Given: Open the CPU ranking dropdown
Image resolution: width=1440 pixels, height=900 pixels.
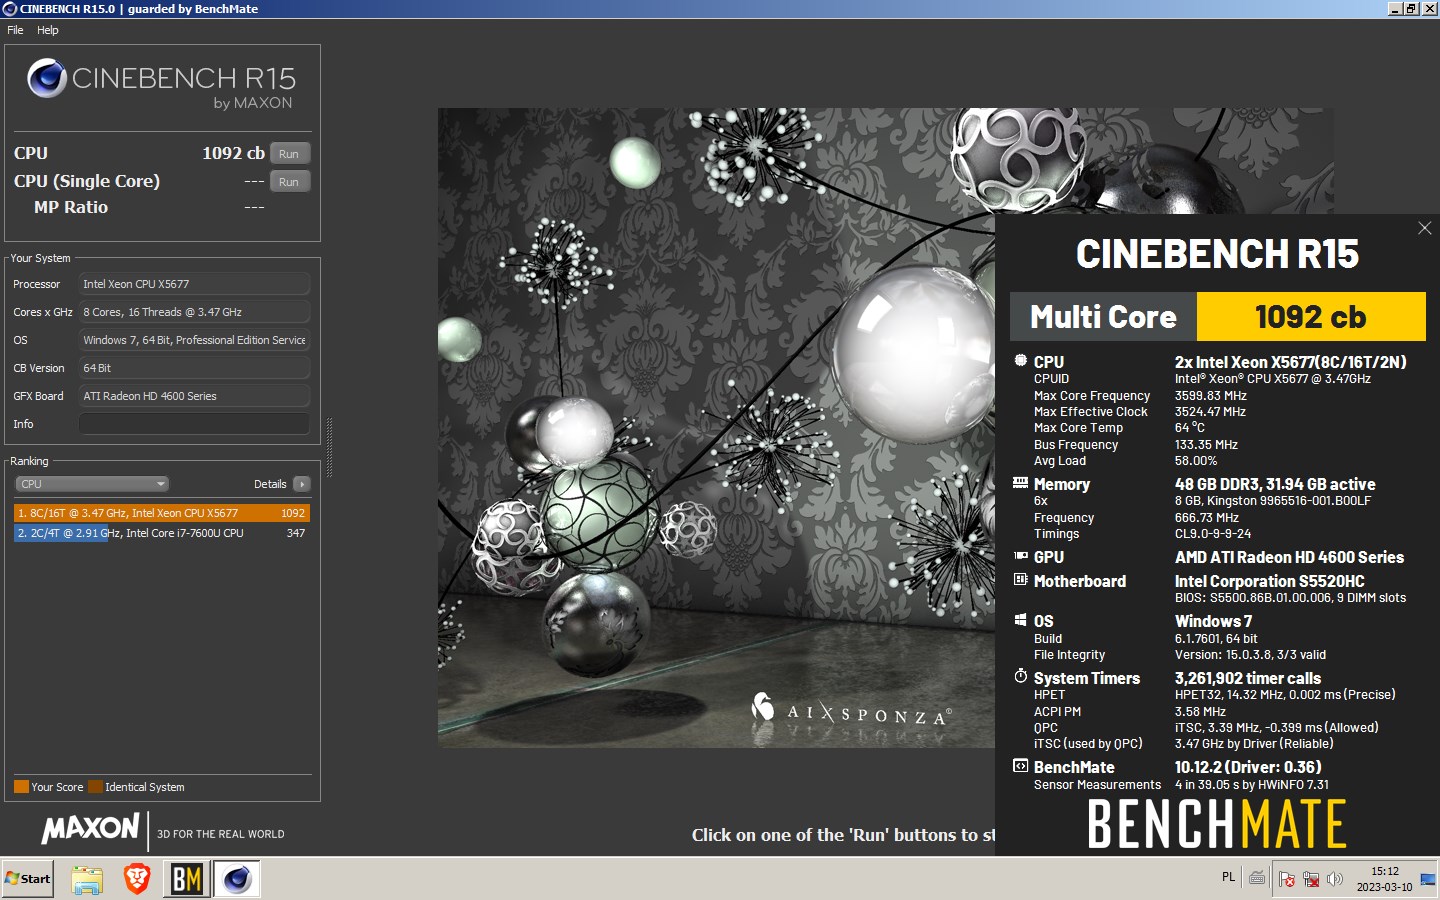Looking at the screenshot, I should point(91,484).
